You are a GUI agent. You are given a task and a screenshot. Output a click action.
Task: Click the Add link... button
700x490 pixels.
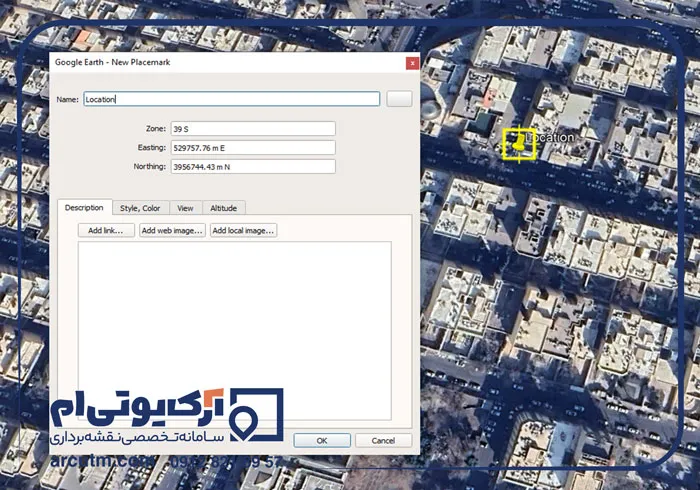point(106,230)
